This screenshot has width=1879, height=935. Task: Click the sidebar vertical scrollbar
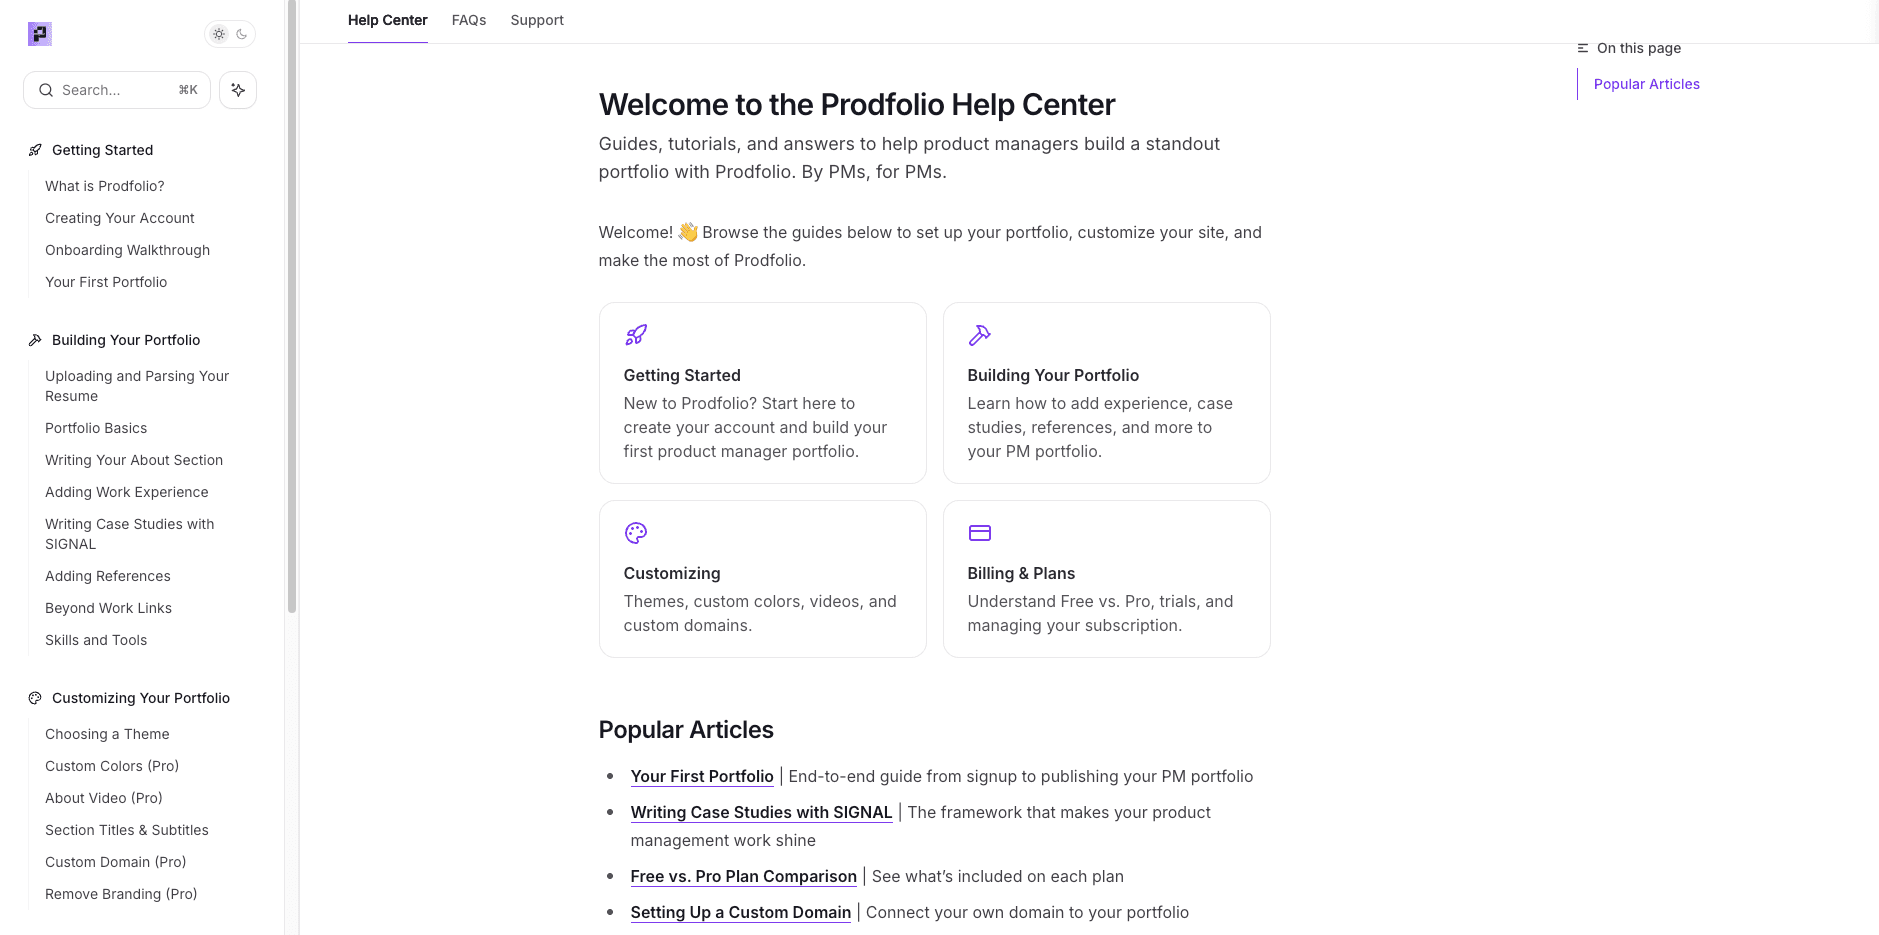[292, 306]
